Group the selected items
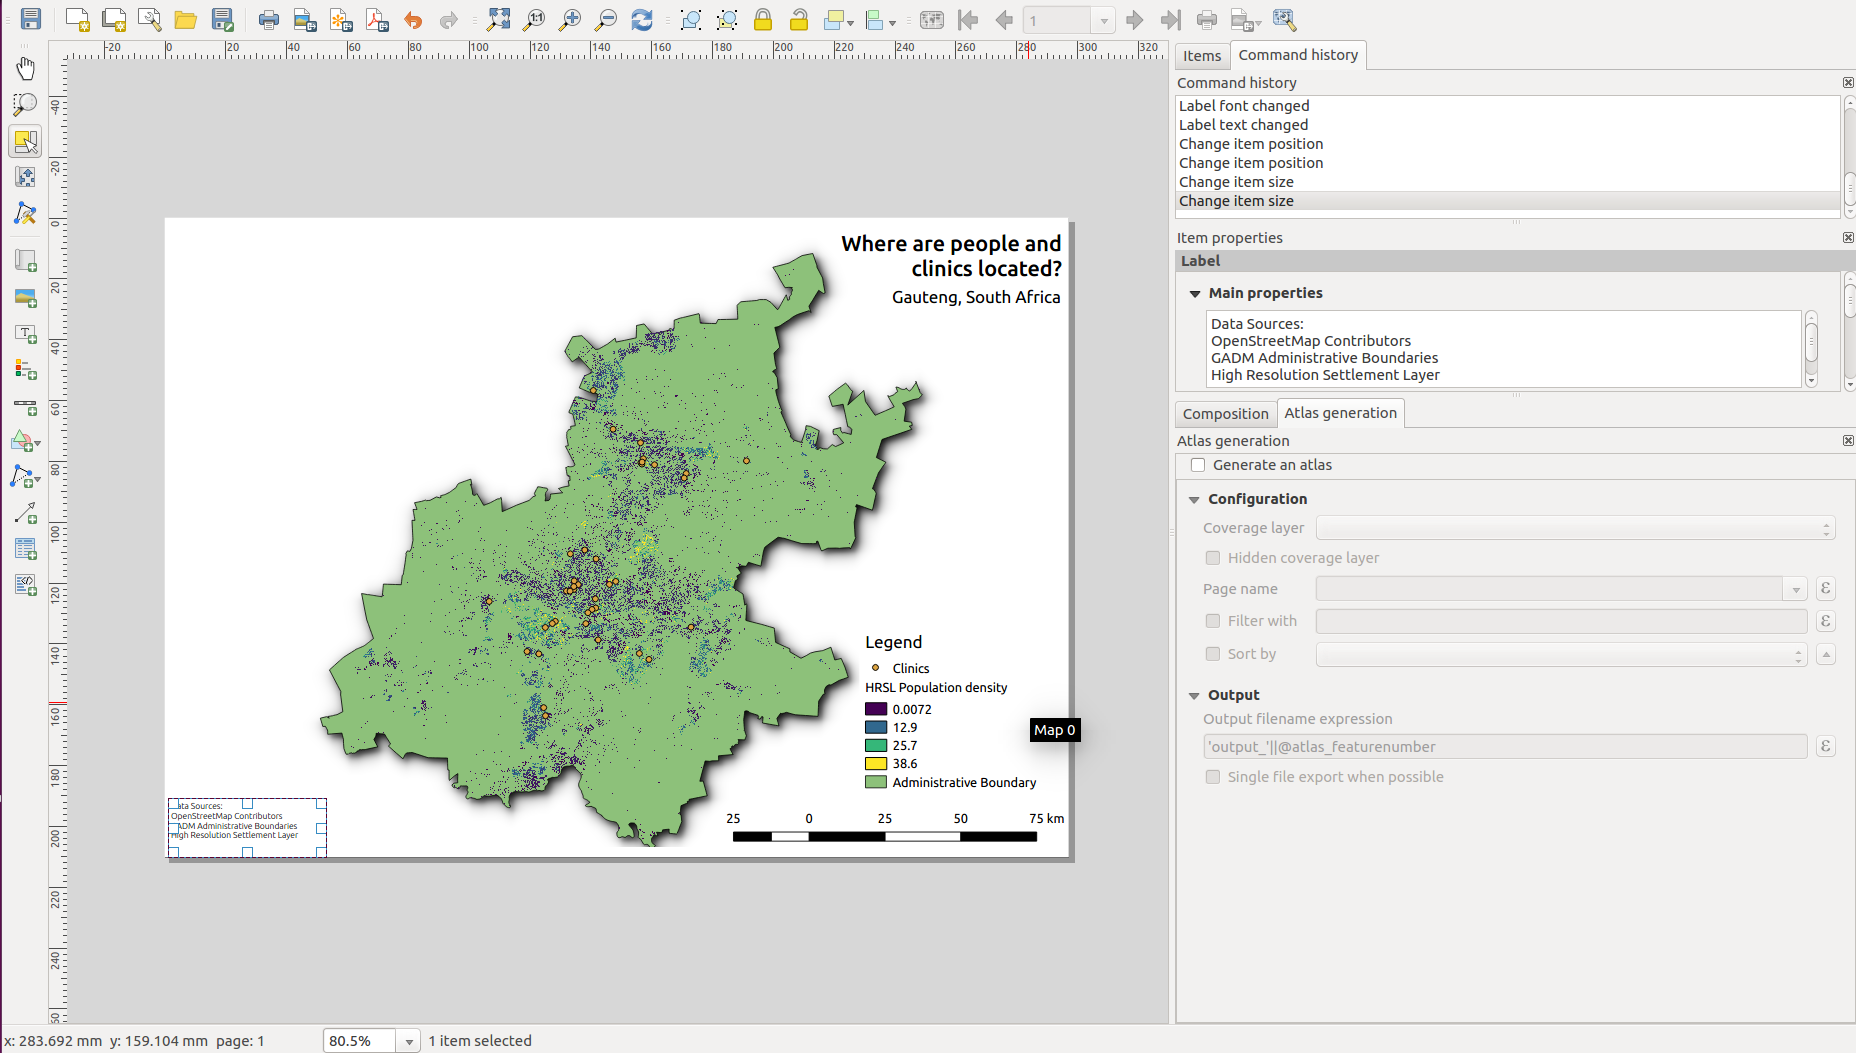The image size is (1856, 1053). (690, 19)
